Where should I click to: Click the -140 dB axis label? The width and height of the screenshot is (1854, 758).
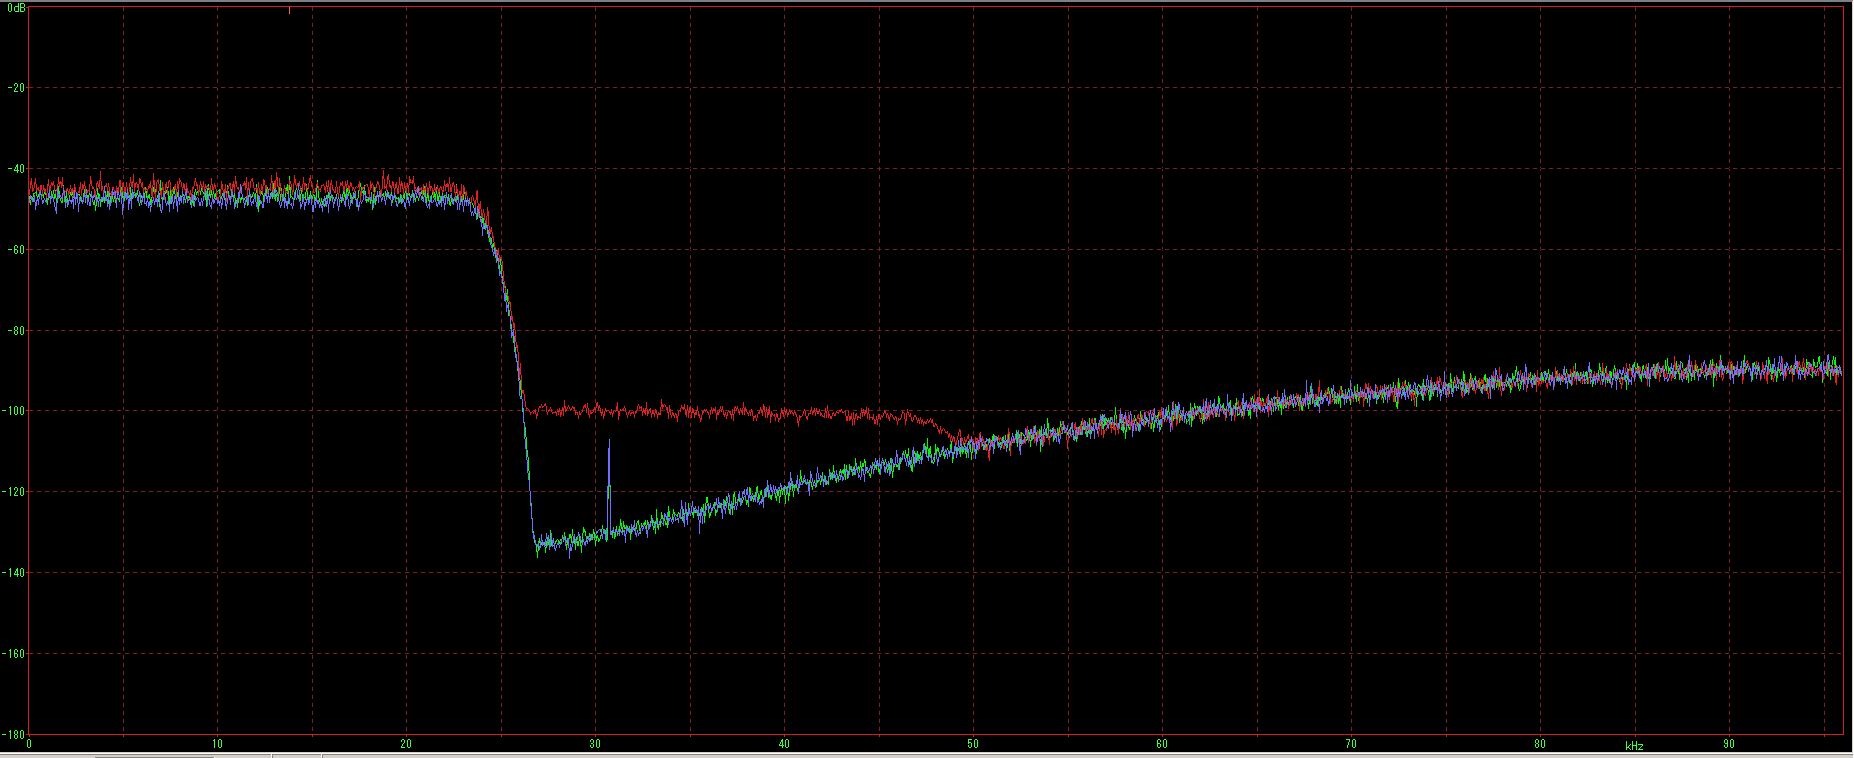tap(13, 573)
